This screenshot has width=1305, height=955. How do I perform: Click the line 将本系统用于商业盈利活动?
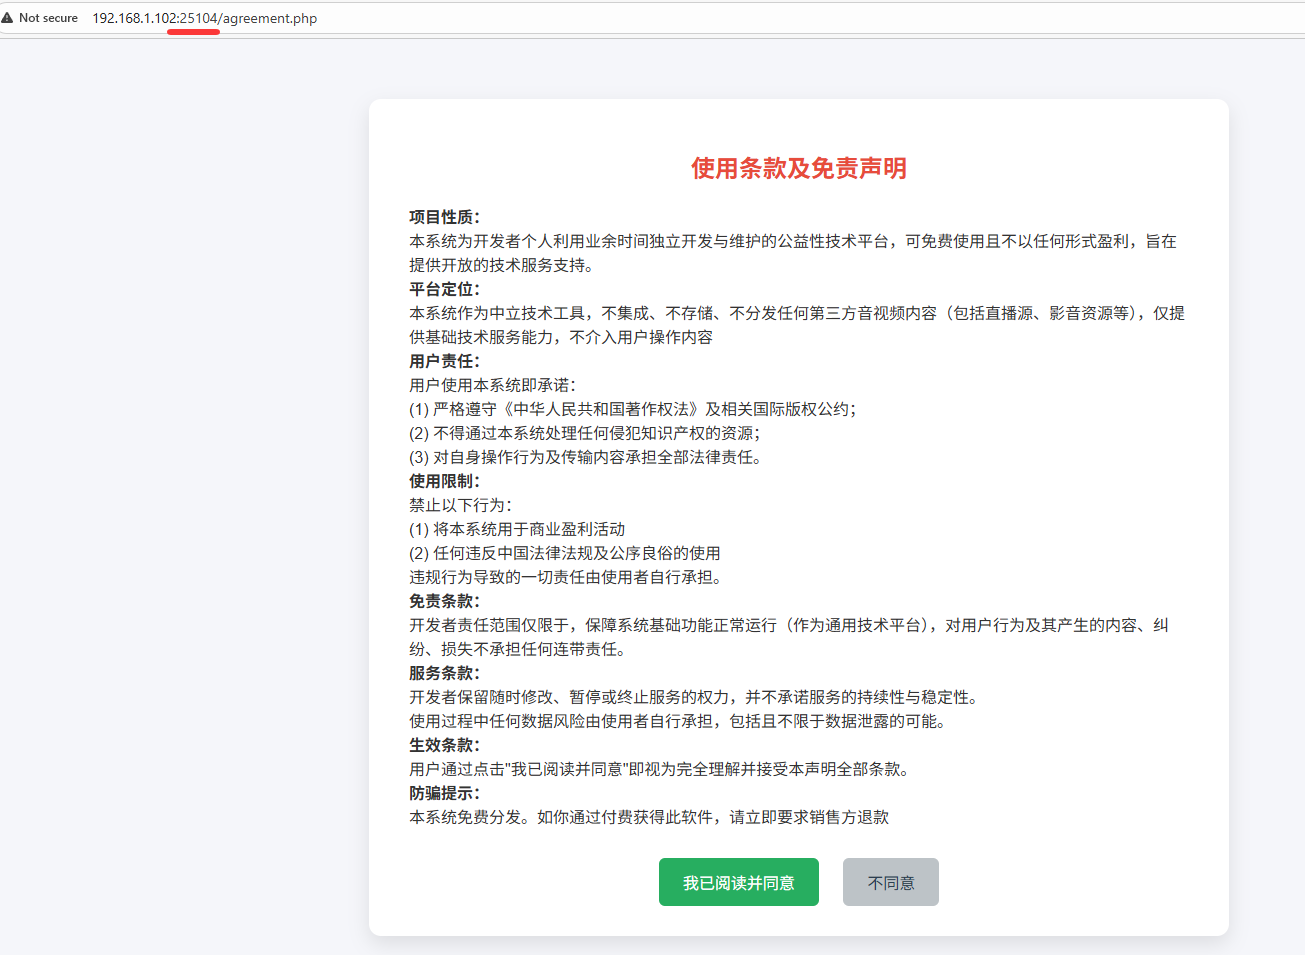point(517,529)
